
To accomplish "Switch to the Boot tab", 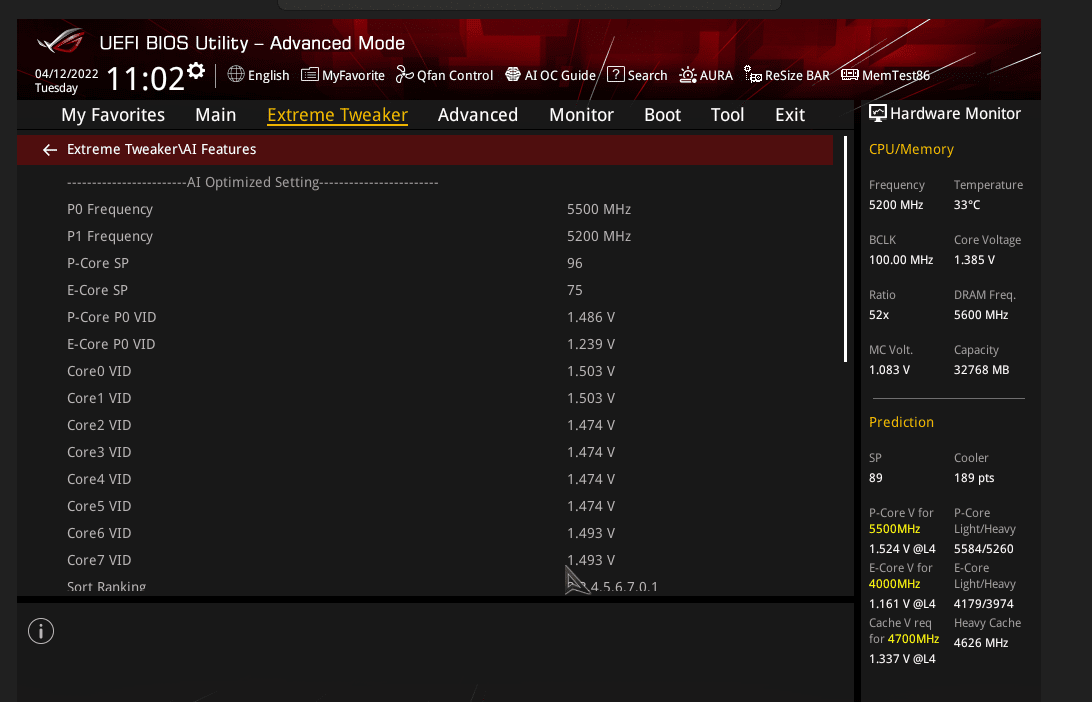I will pyautogui.click(x=662, y=115).
